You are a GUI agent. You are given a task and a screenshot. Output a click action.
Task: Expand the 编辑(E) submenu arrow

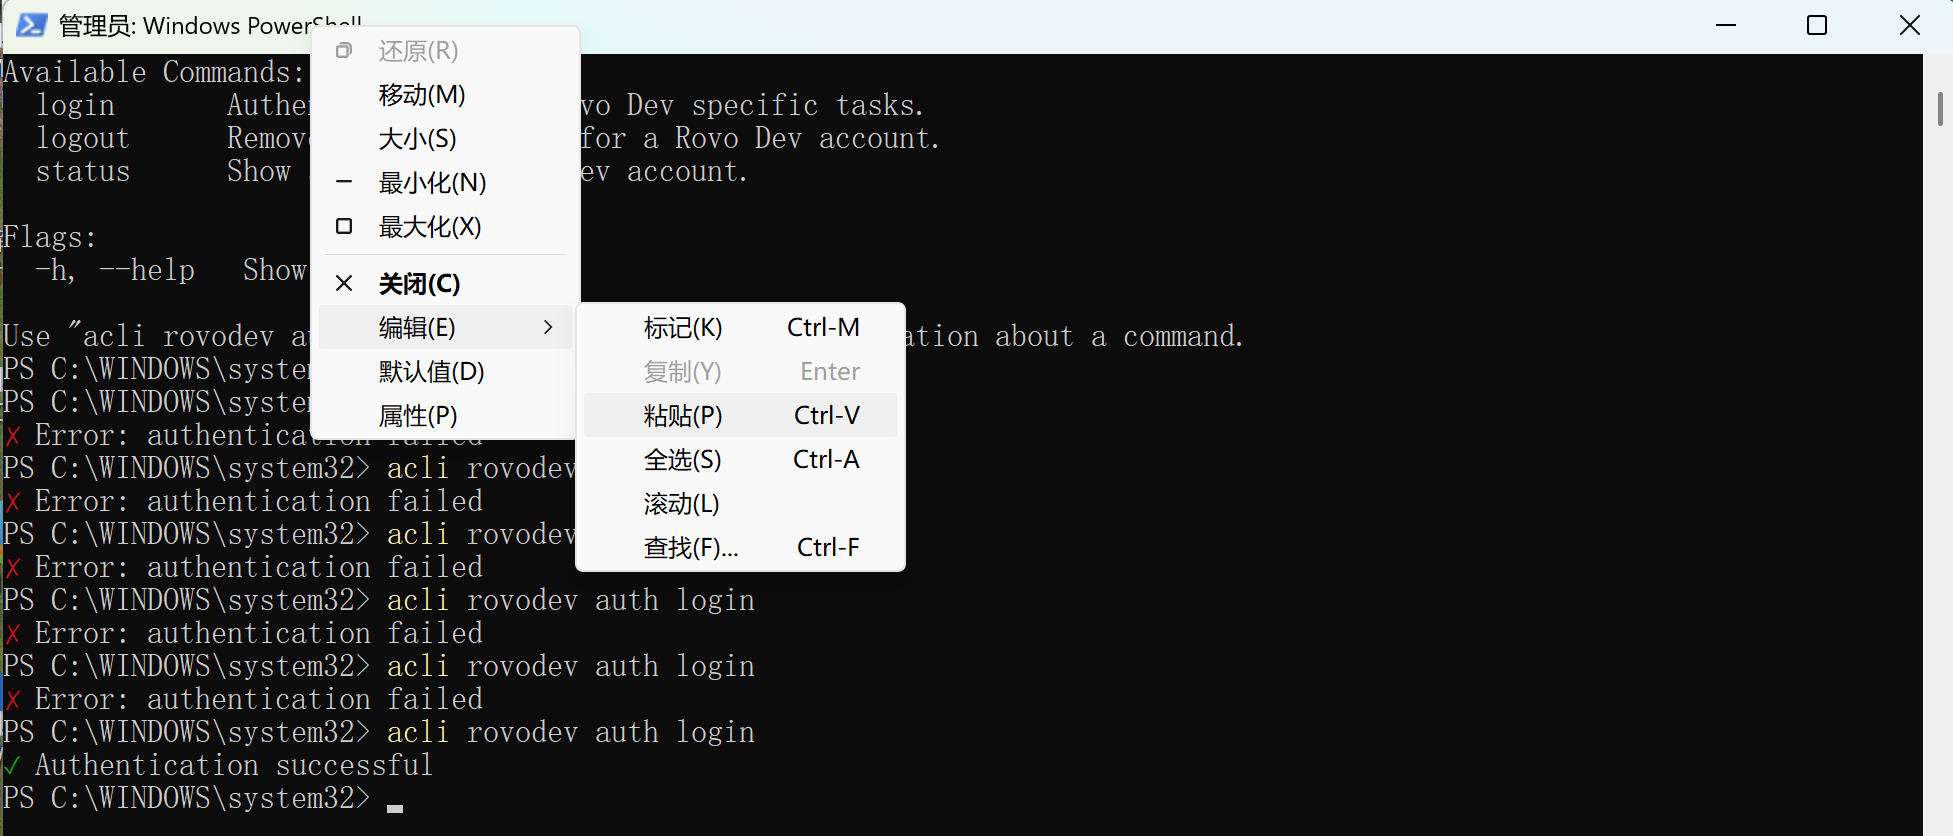click(x=547, y=327)
